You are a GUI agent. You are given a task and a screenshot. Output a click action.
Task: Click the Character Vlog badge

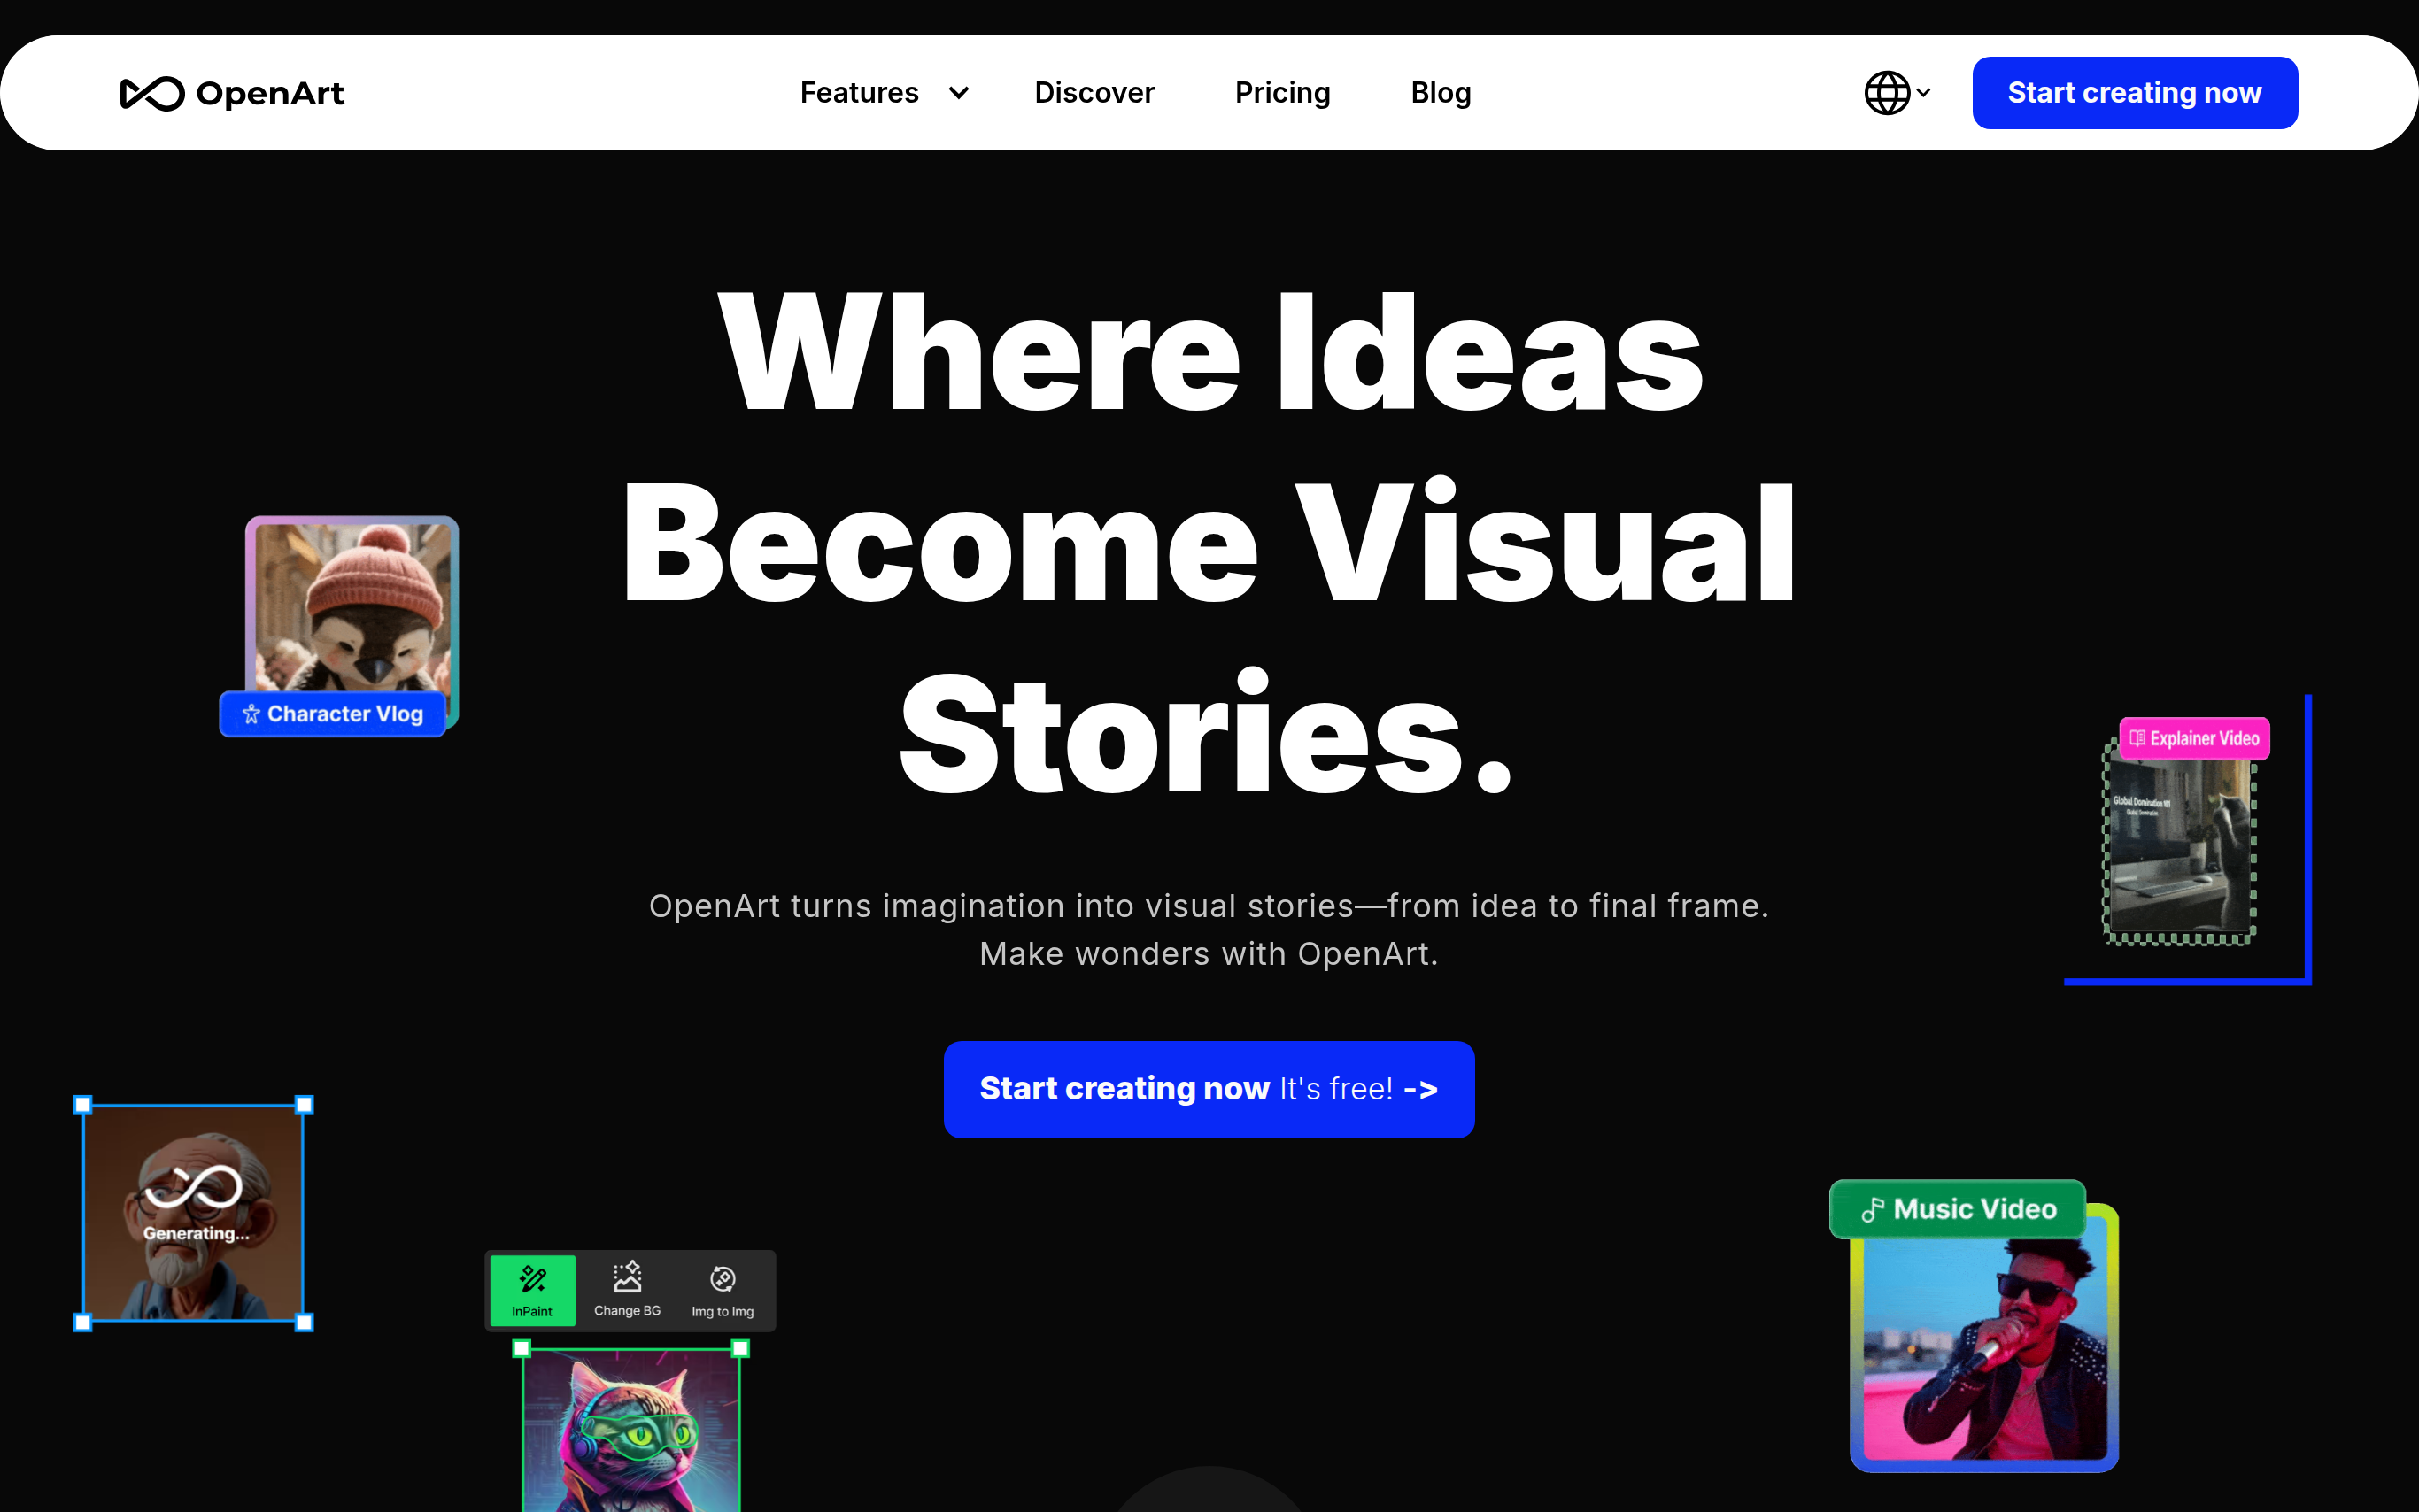point(333,714)
